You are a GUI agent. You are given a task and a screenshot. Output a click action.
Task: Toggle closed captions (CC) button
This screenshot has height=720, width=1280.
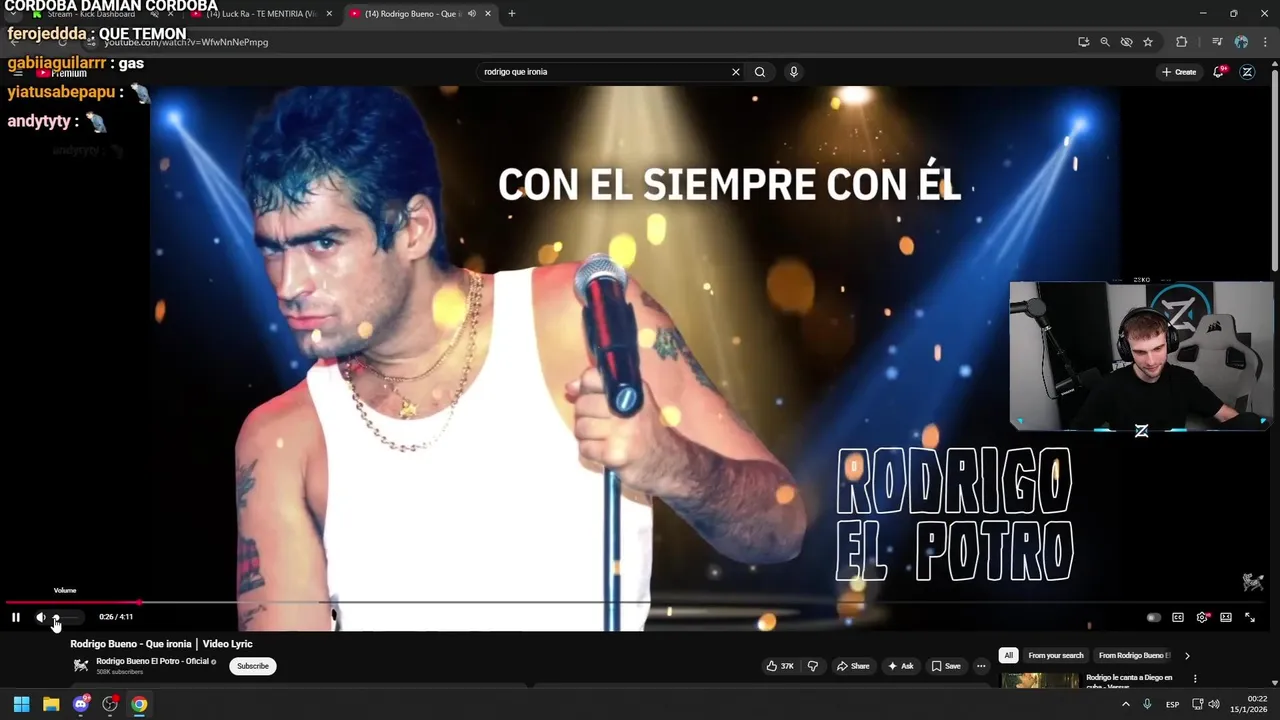click(1178, 617)
